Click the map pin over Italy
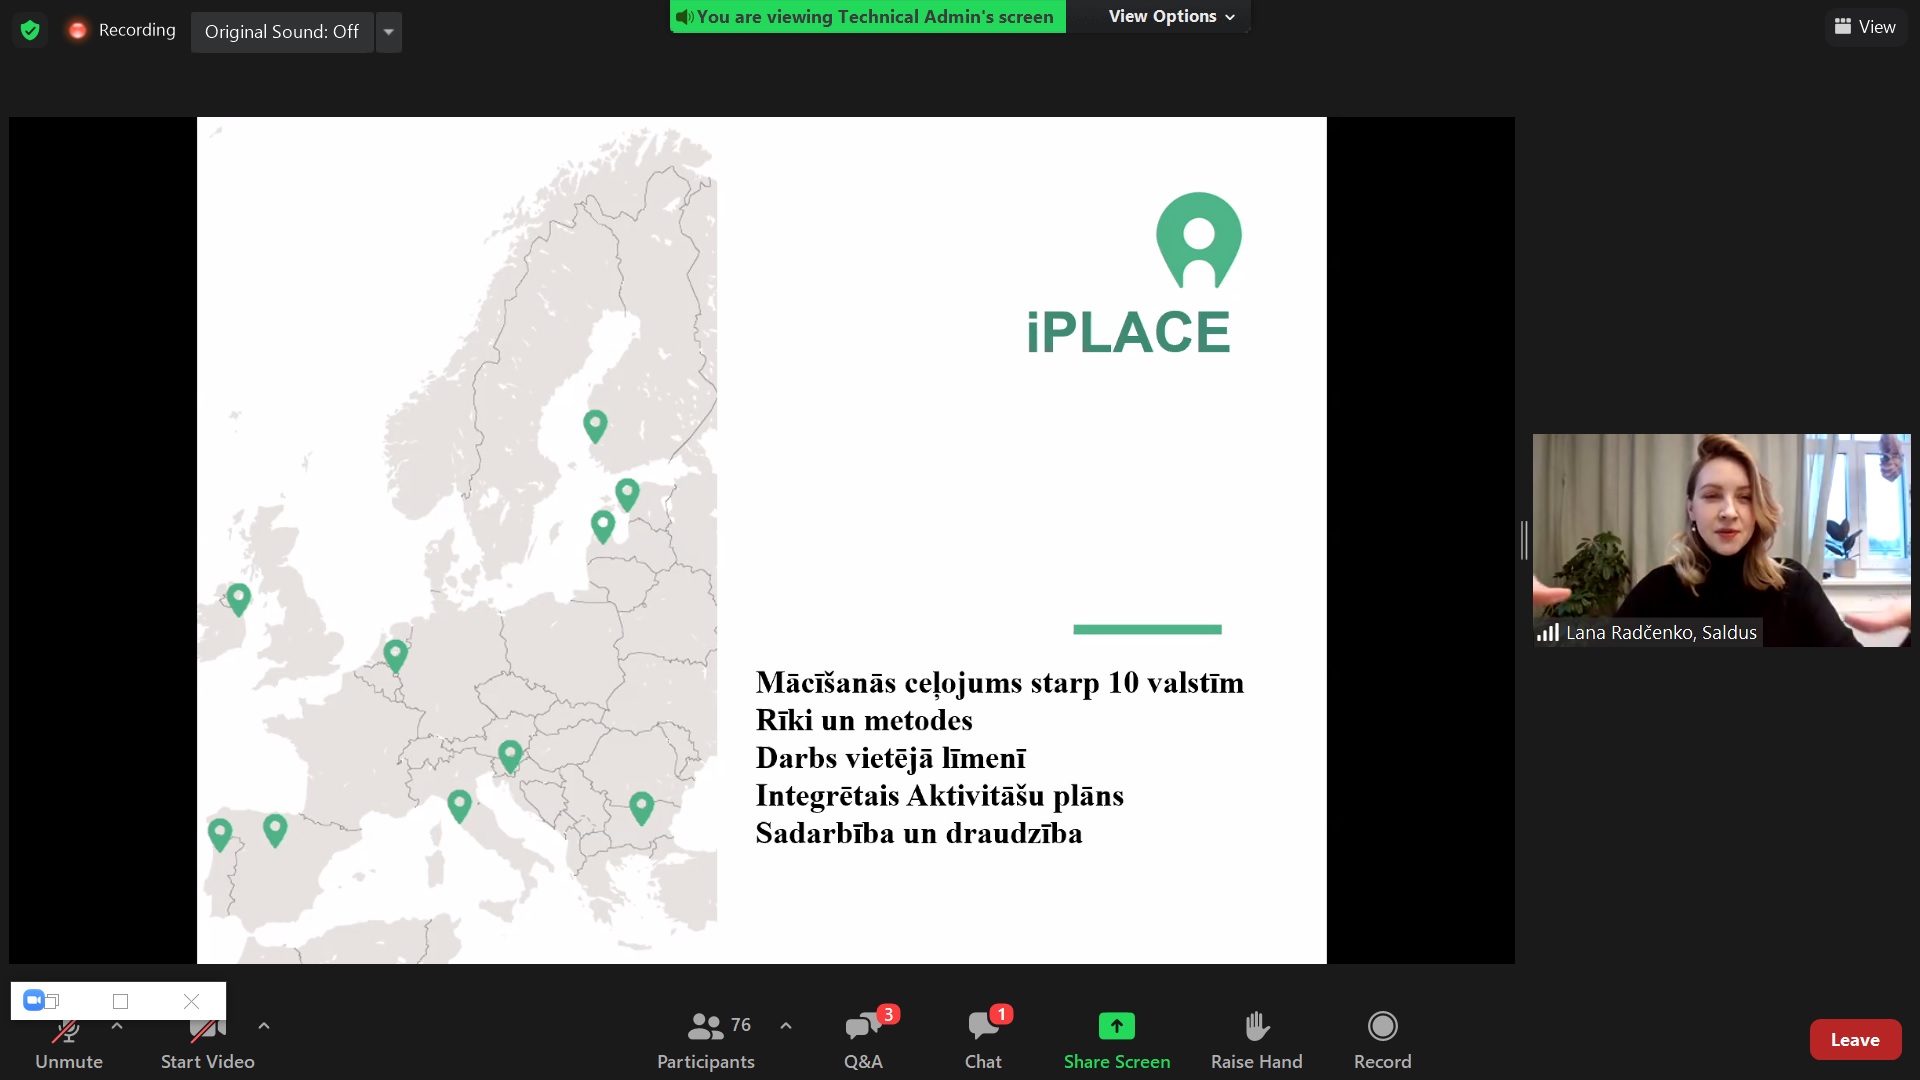 459,806
